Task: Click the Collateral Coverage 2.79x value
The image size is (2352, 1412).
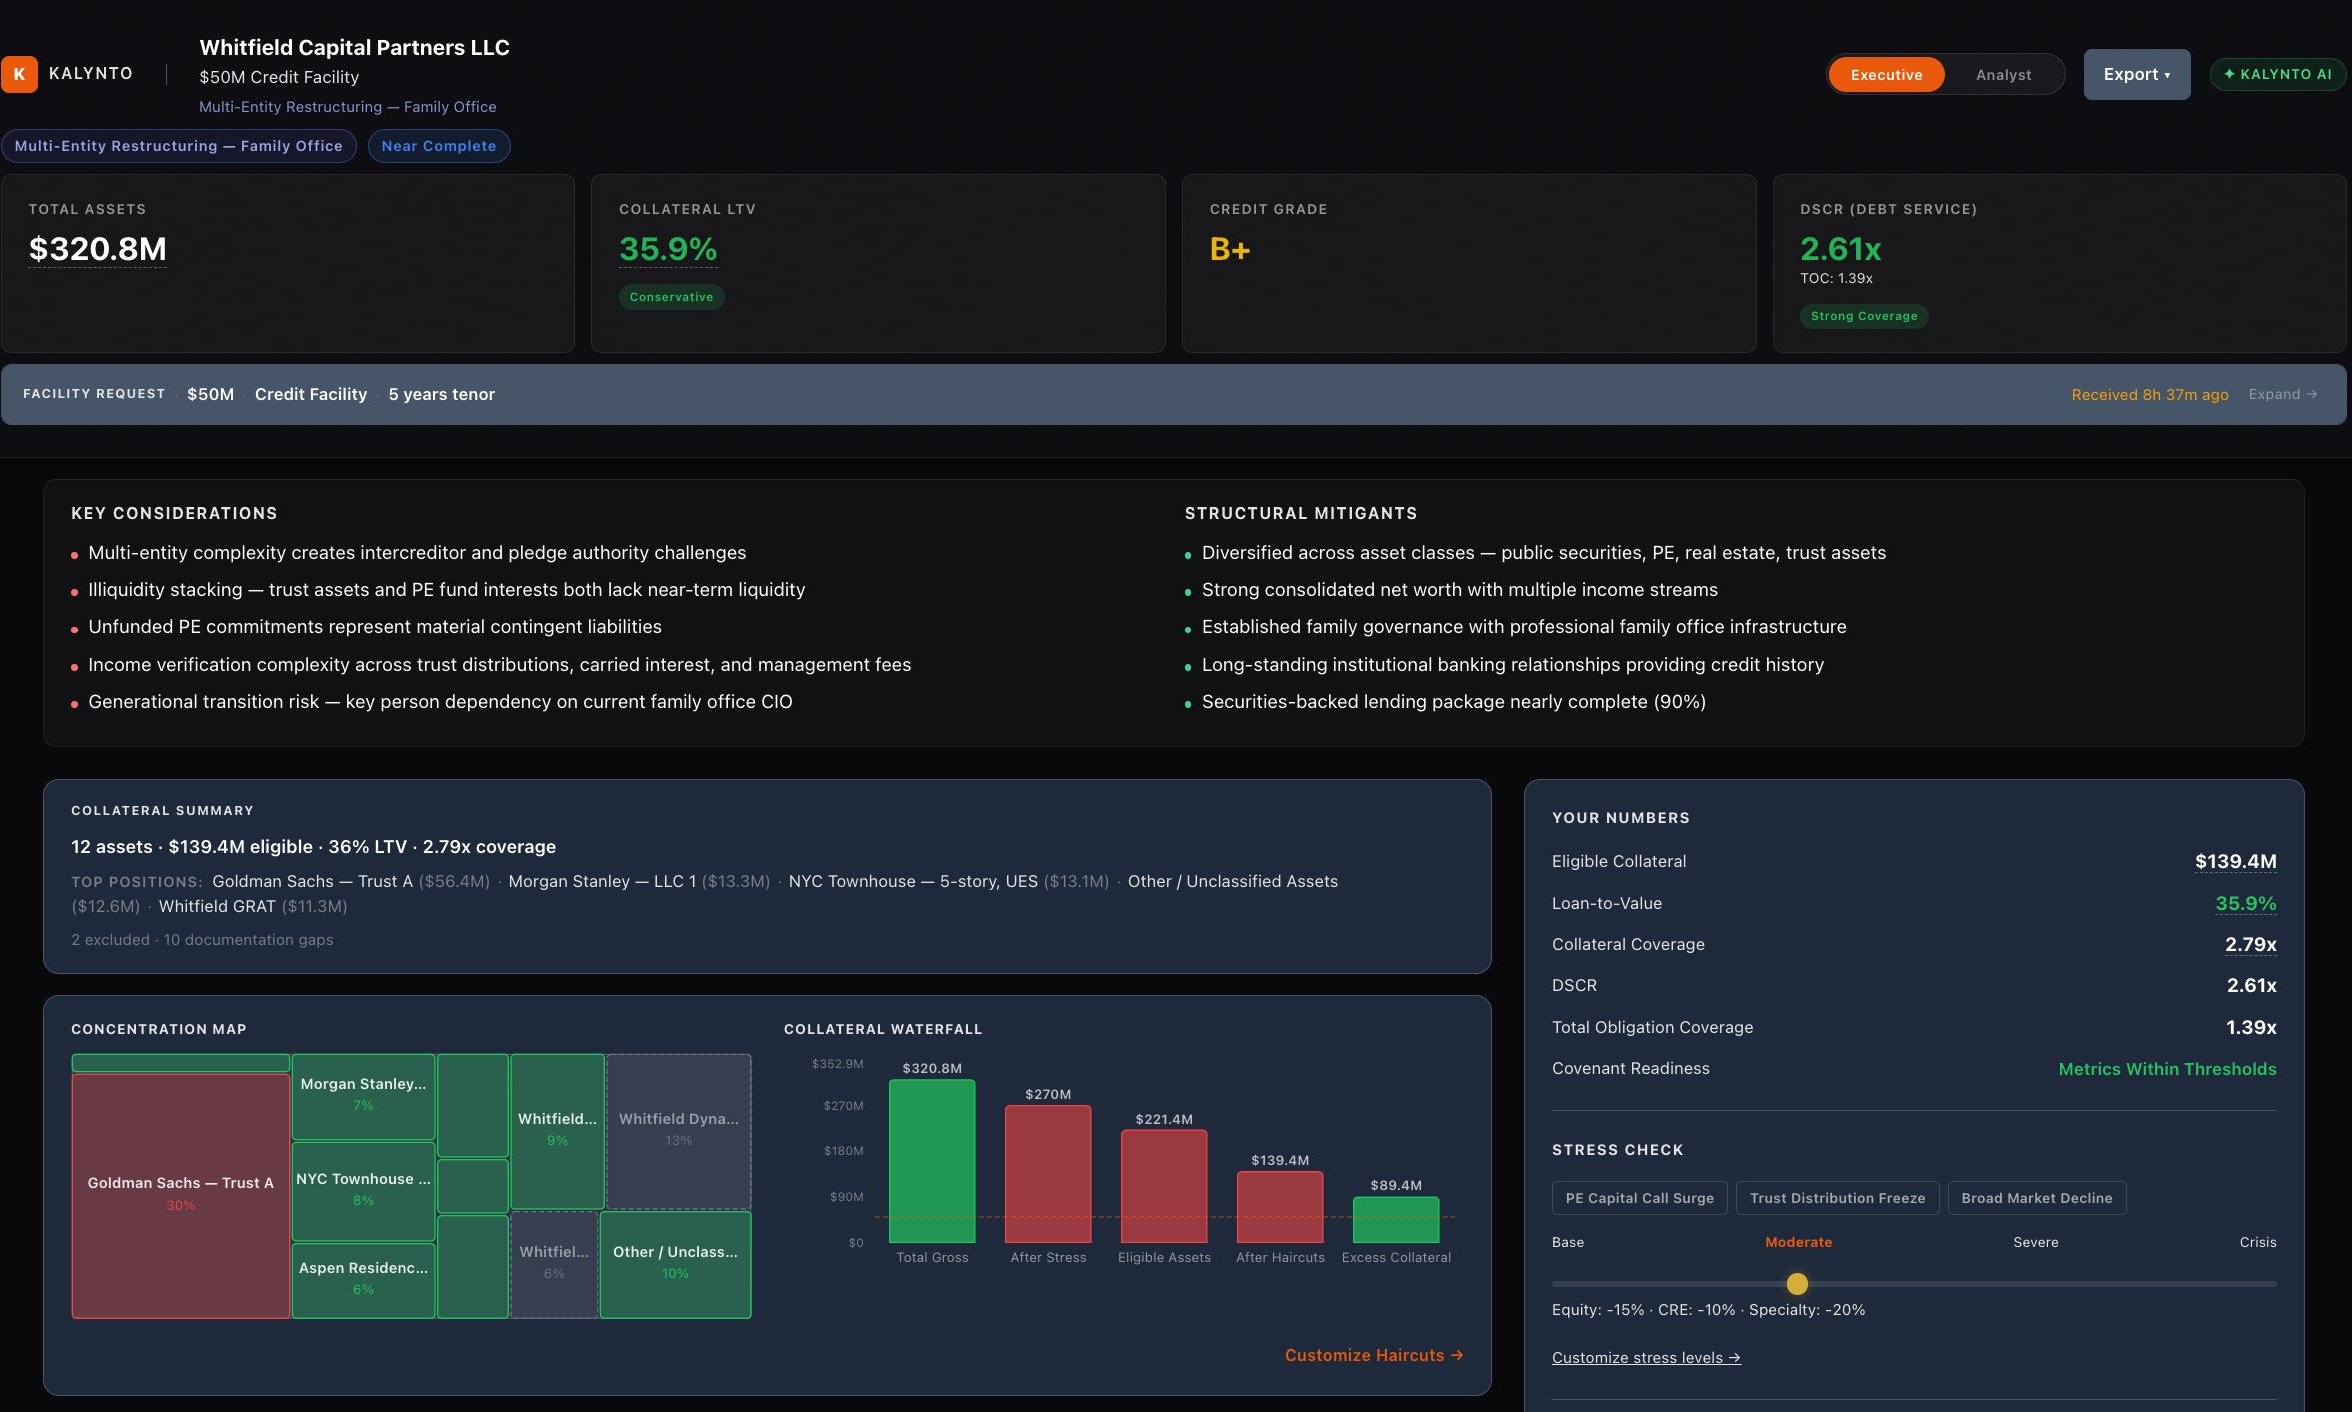Action: click(x=2250, y=944)
